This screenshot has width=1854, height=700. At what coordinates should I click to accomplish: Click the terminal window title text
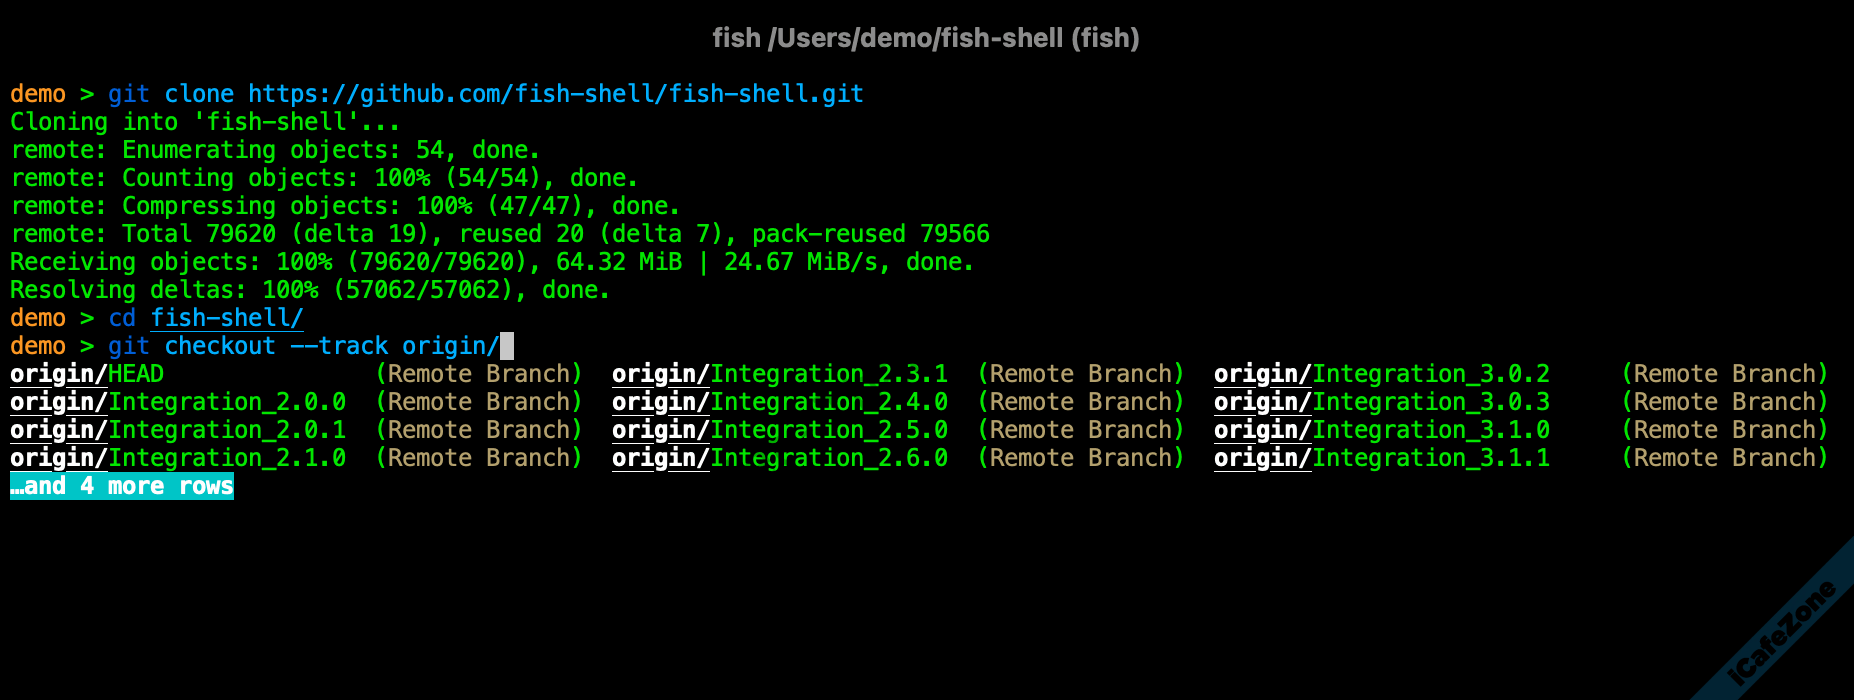click(x=926, y=38)
